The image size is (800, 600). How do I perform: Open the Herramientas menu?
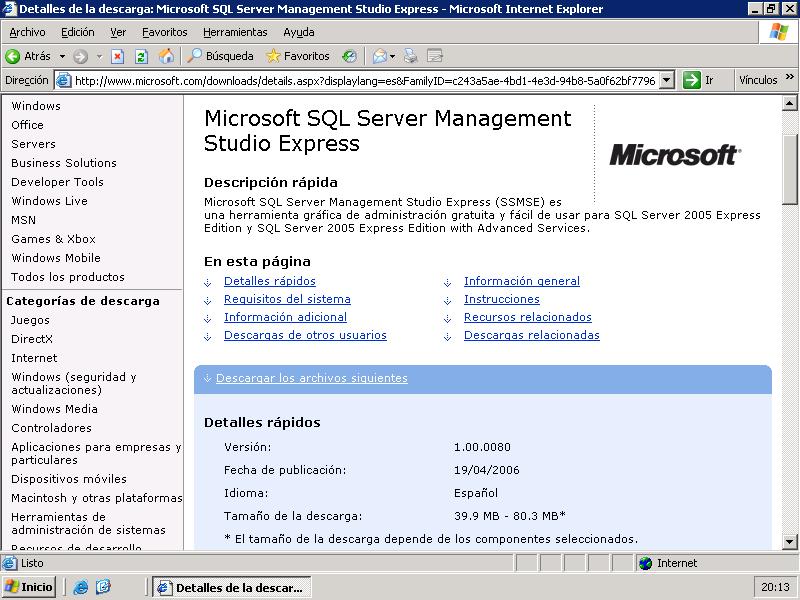pyautogui.click(x=235, y=32)
